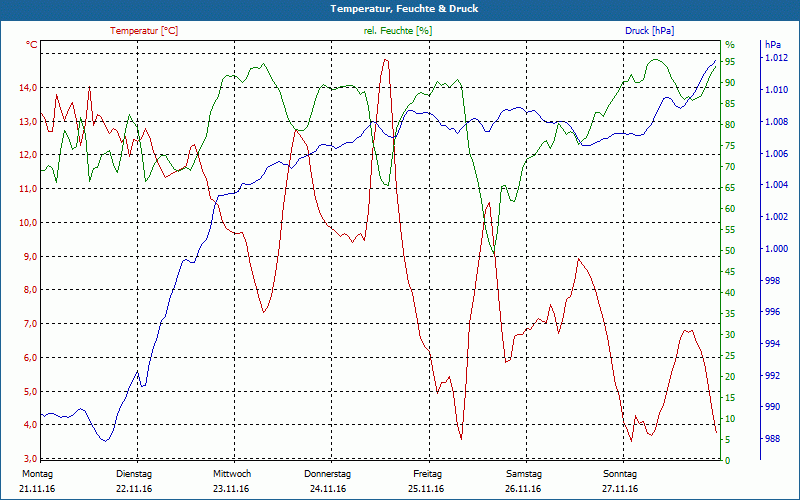Click the 'Freitag' day label
This screenshot has height=500, width=800.
point(428,474)
